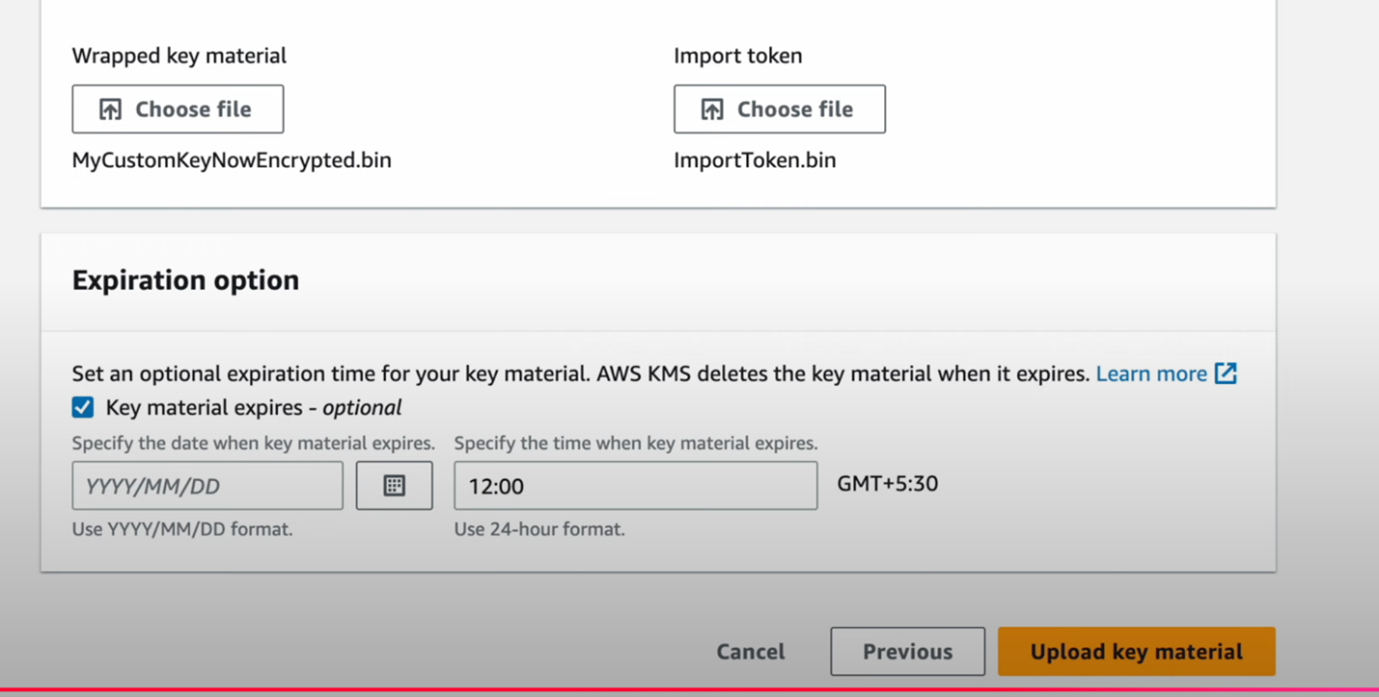Click upload icon in Import token button

tap(712, 109)
